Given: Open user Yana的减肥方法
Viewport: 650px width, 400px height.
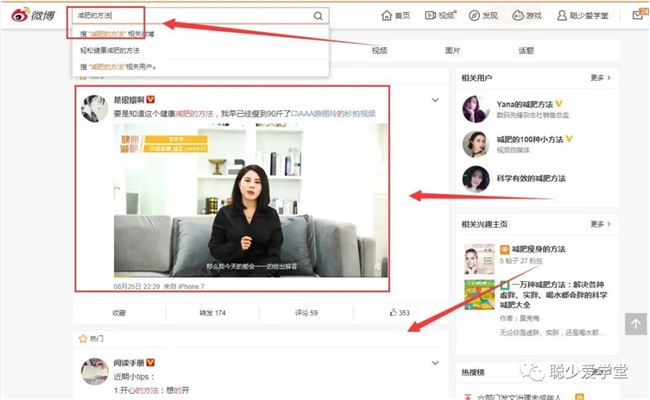Looking at the screenshot, I should point(525,104).
